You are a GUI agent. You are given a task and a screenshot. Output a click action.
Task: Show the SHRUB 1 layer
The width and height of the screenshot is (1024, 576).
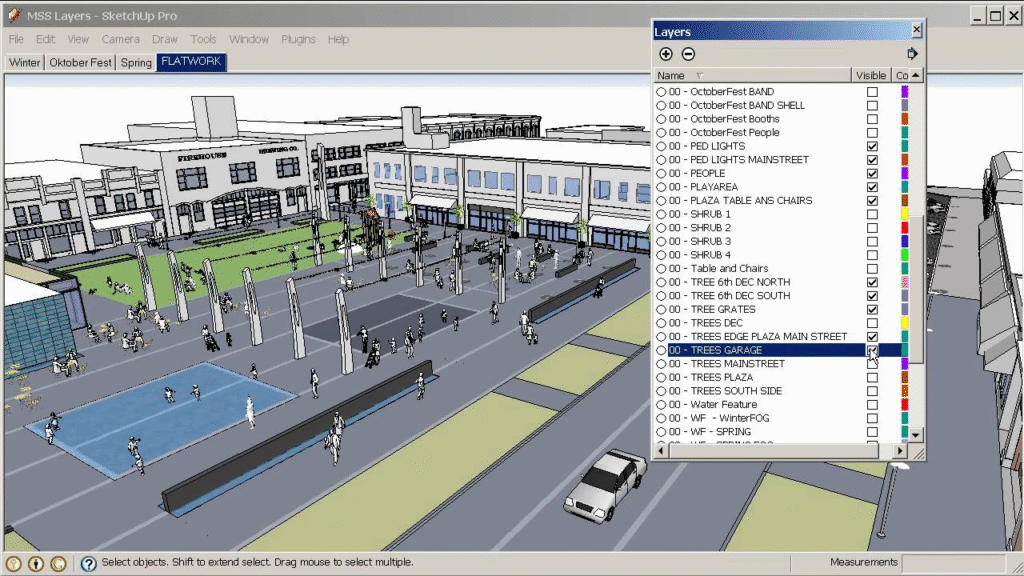(872, 214)
